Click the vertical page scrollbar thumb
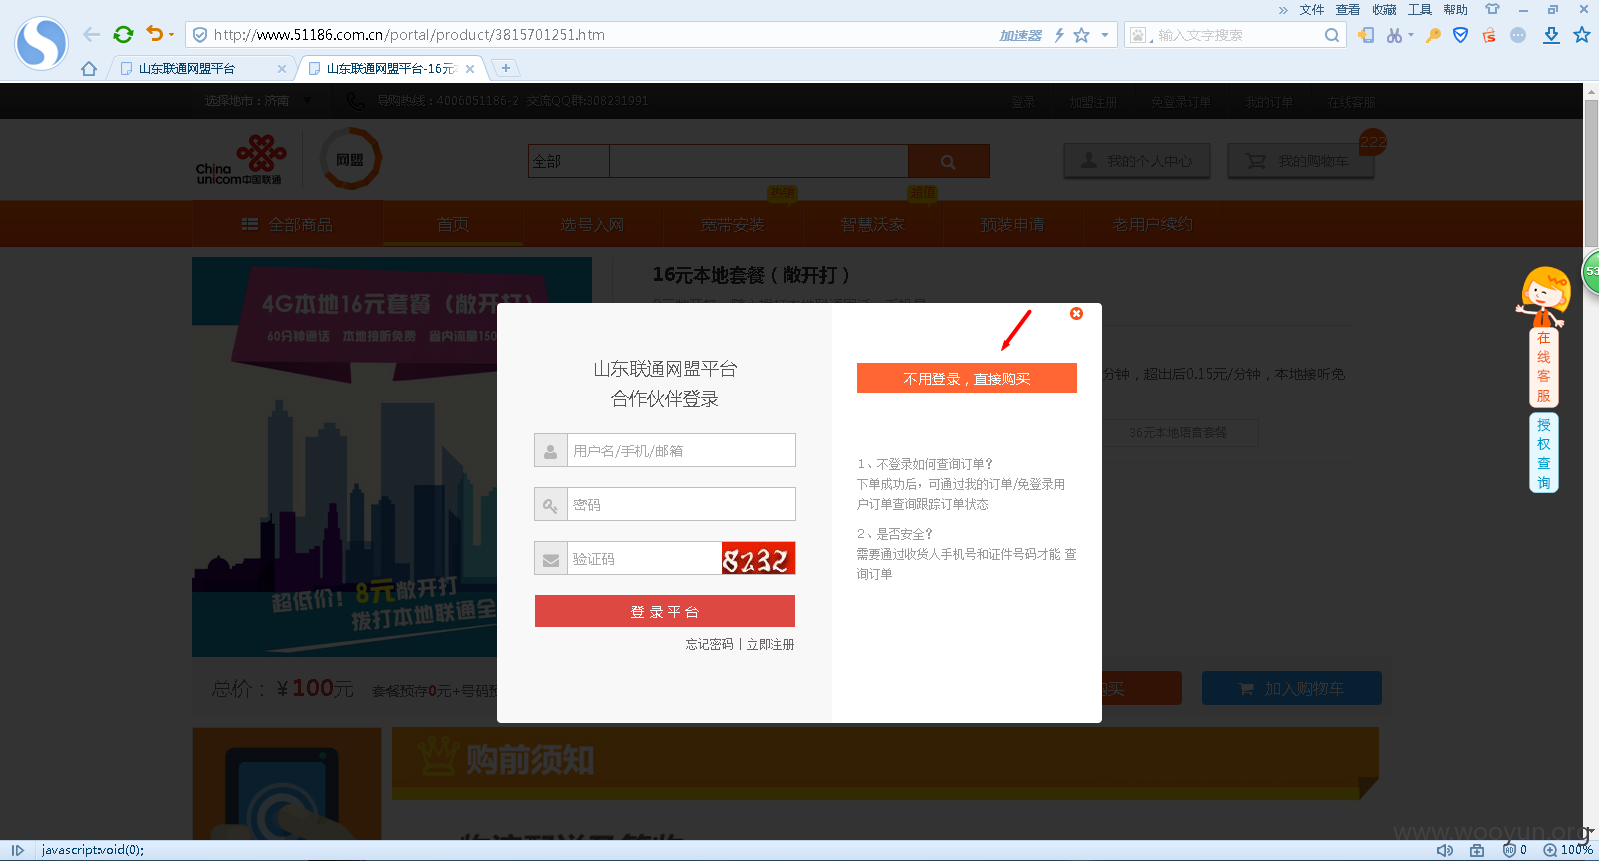This screenshot has width=1599, height=861. 1591,172
